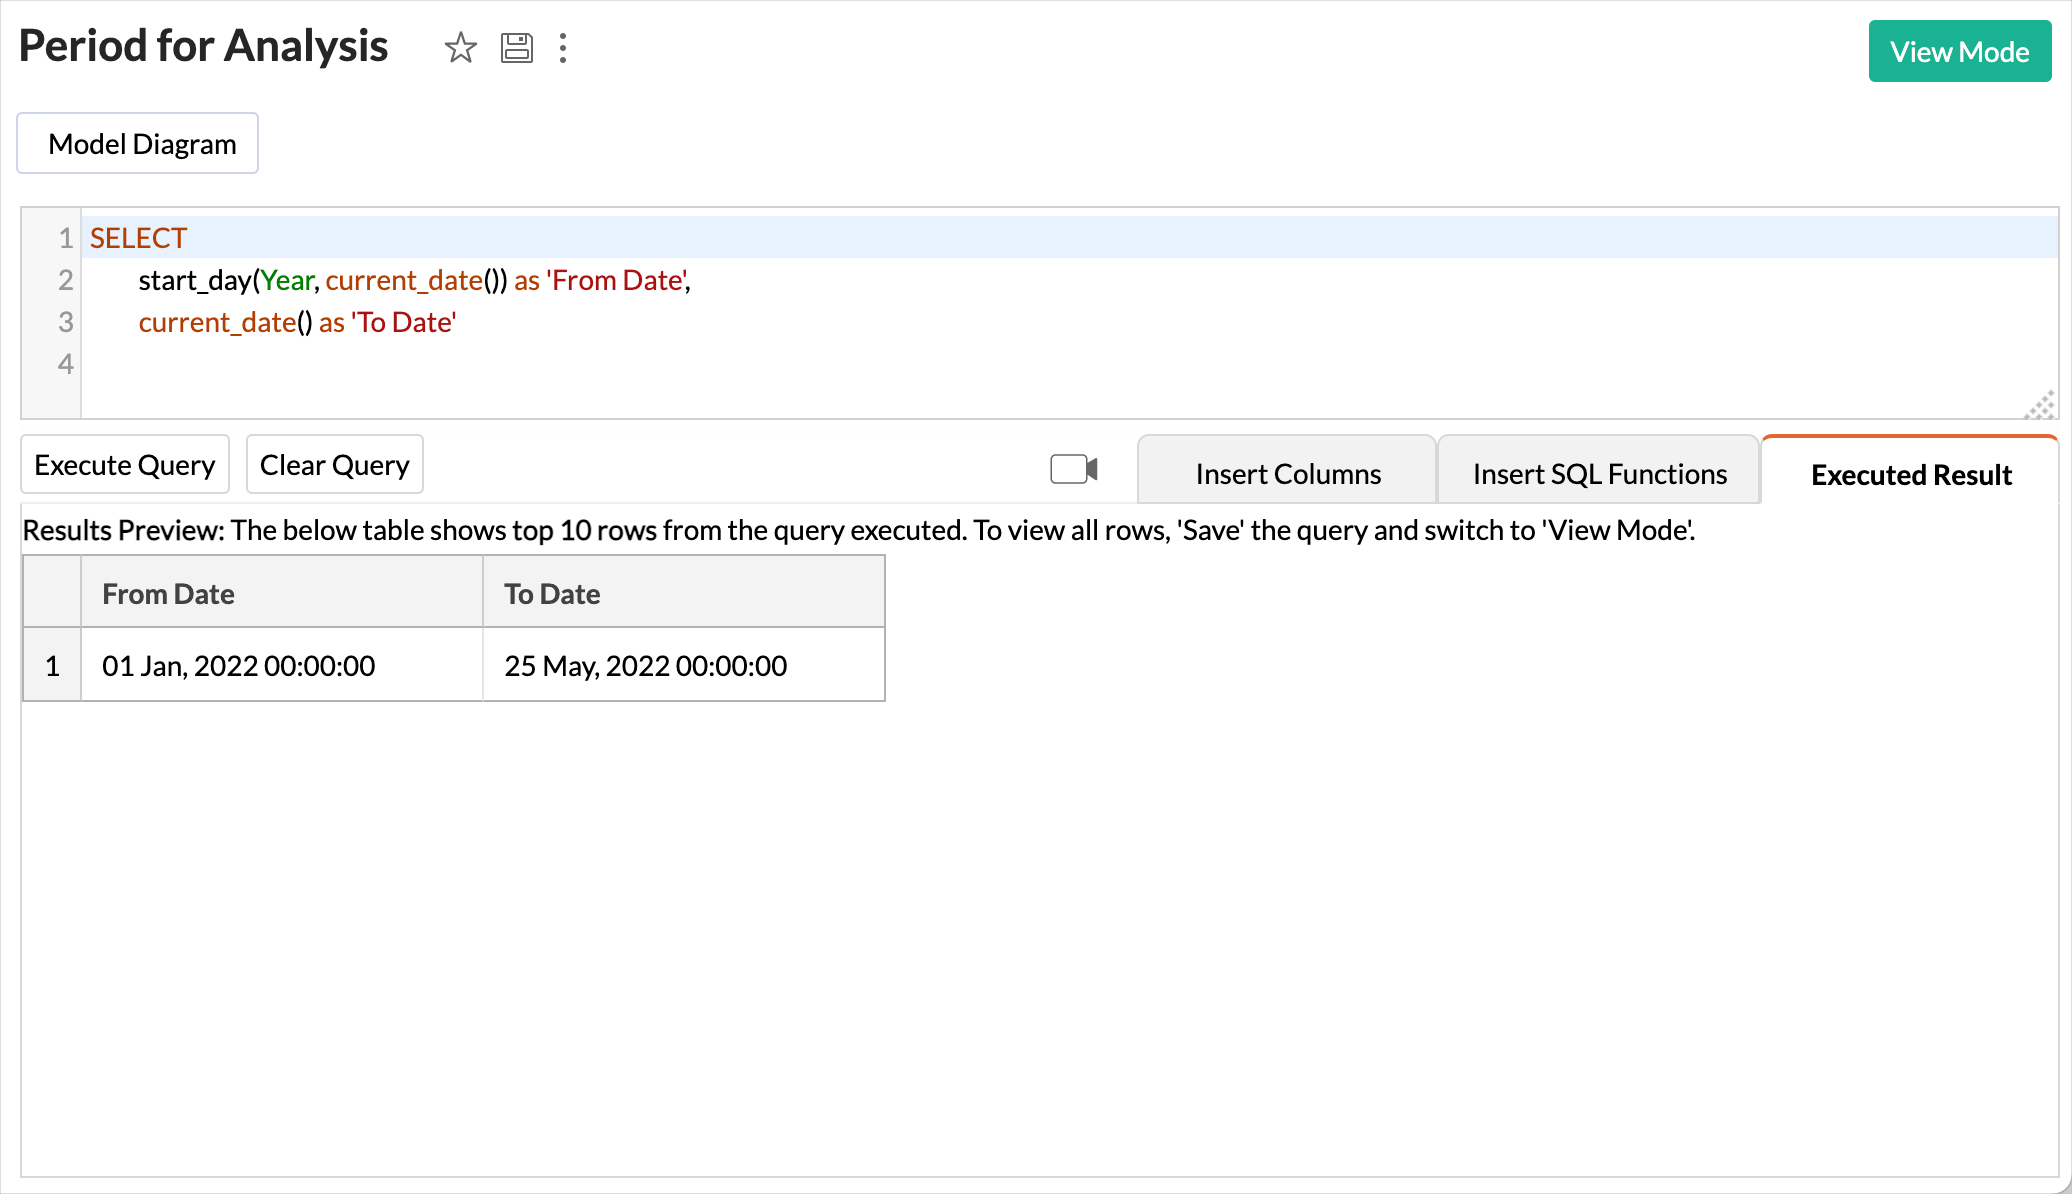Click the save floppy disk icon
The width and height of the screenshot is (2072, 1194).
click(516, 47)
